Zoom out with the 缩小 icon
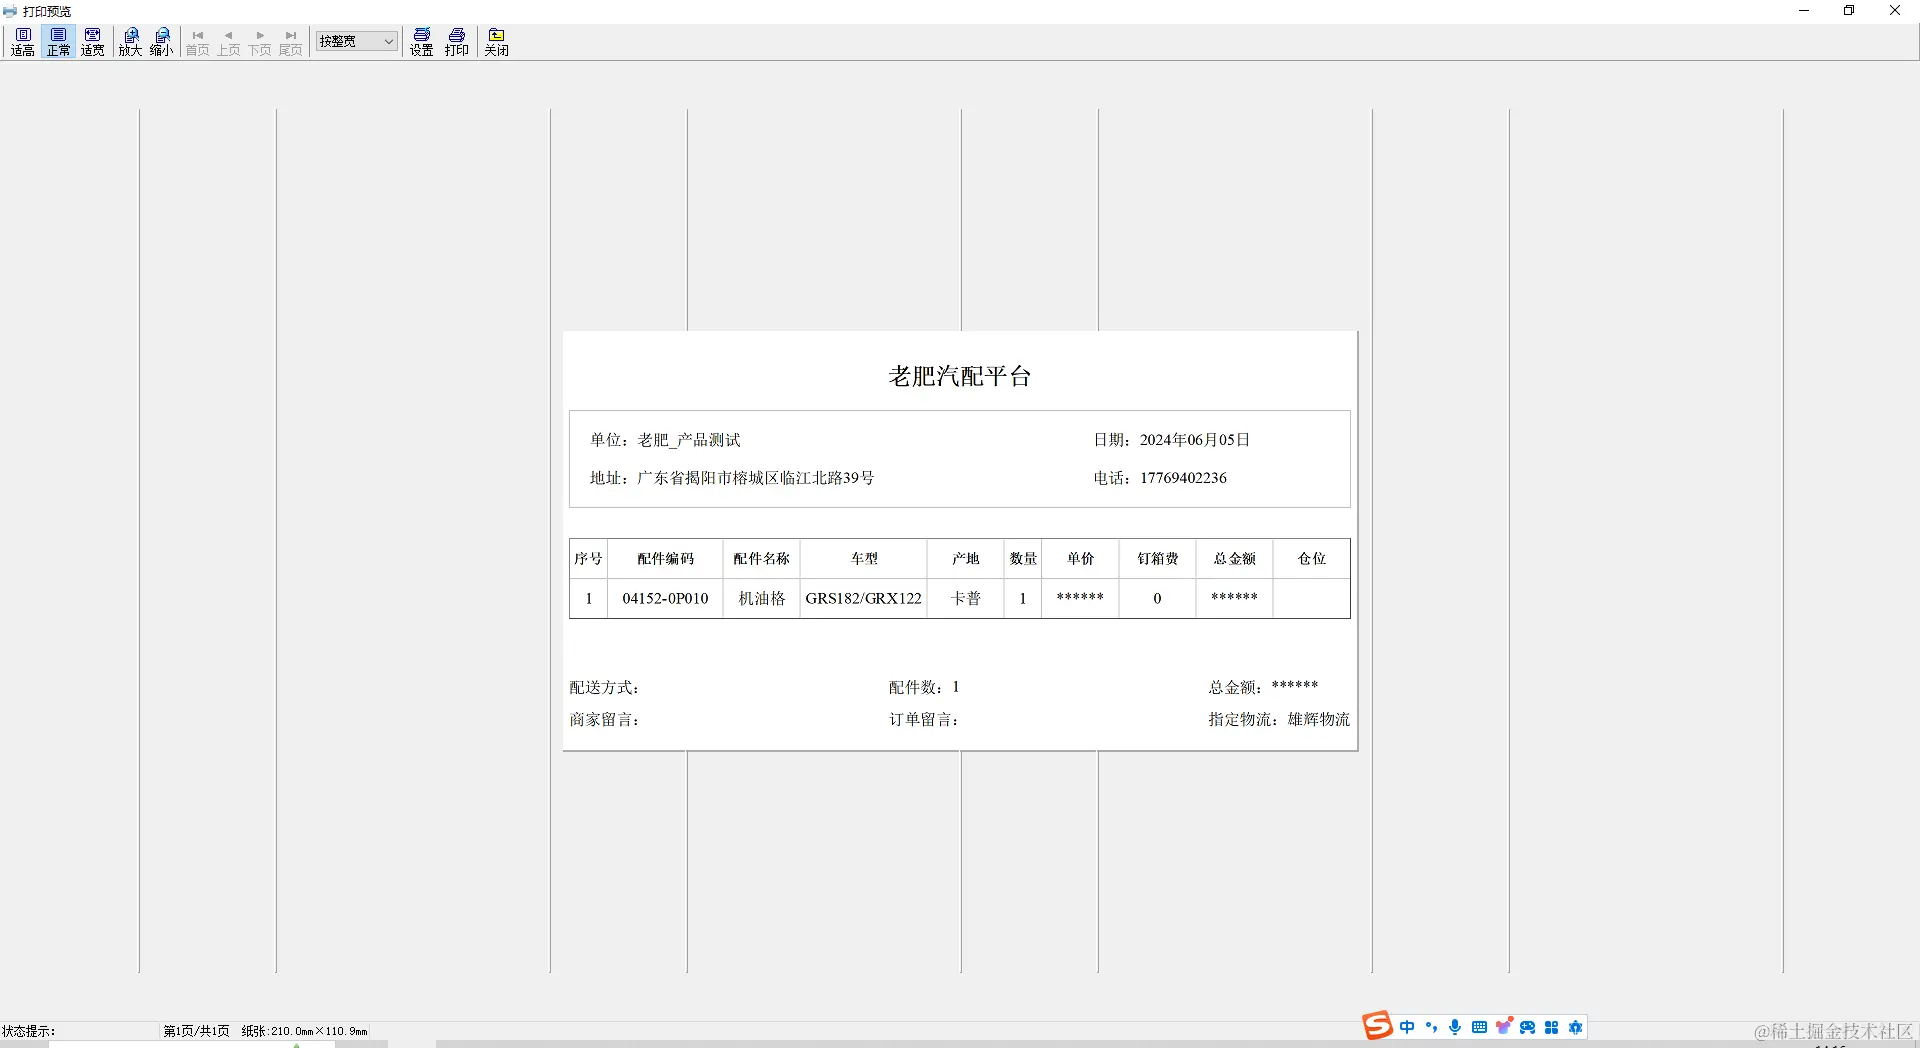This screenshot has width=1920, height=1048. point(162,42)
